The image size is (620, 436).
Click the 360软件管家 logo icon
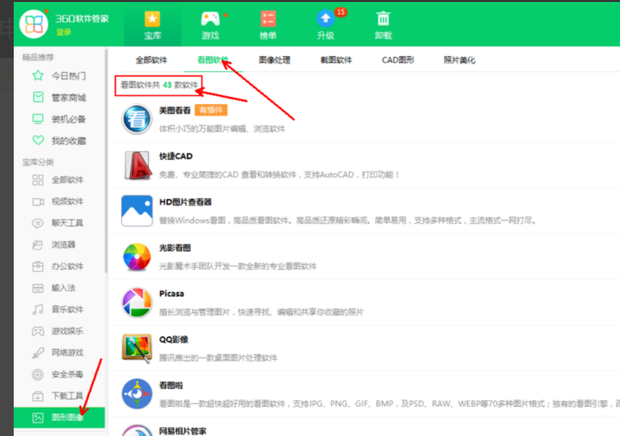point(34,24)
